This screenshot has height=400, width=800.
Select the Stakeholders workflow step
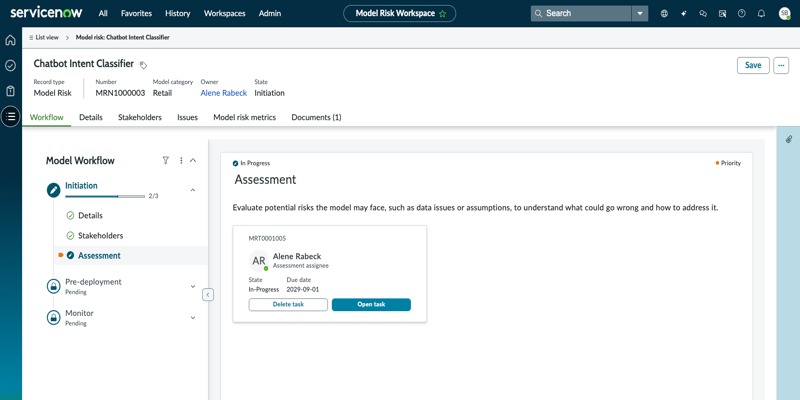(101, 236)
